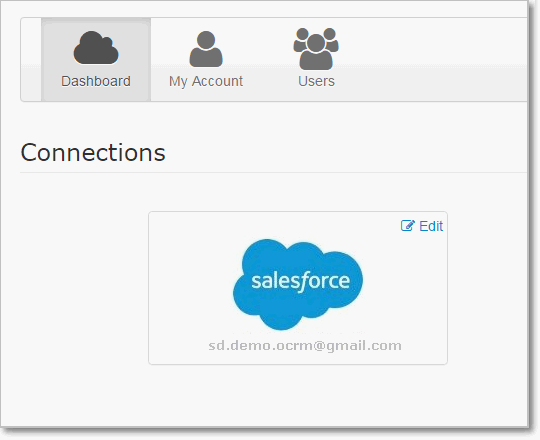Click the Connections heading

(x=93, y=152)
